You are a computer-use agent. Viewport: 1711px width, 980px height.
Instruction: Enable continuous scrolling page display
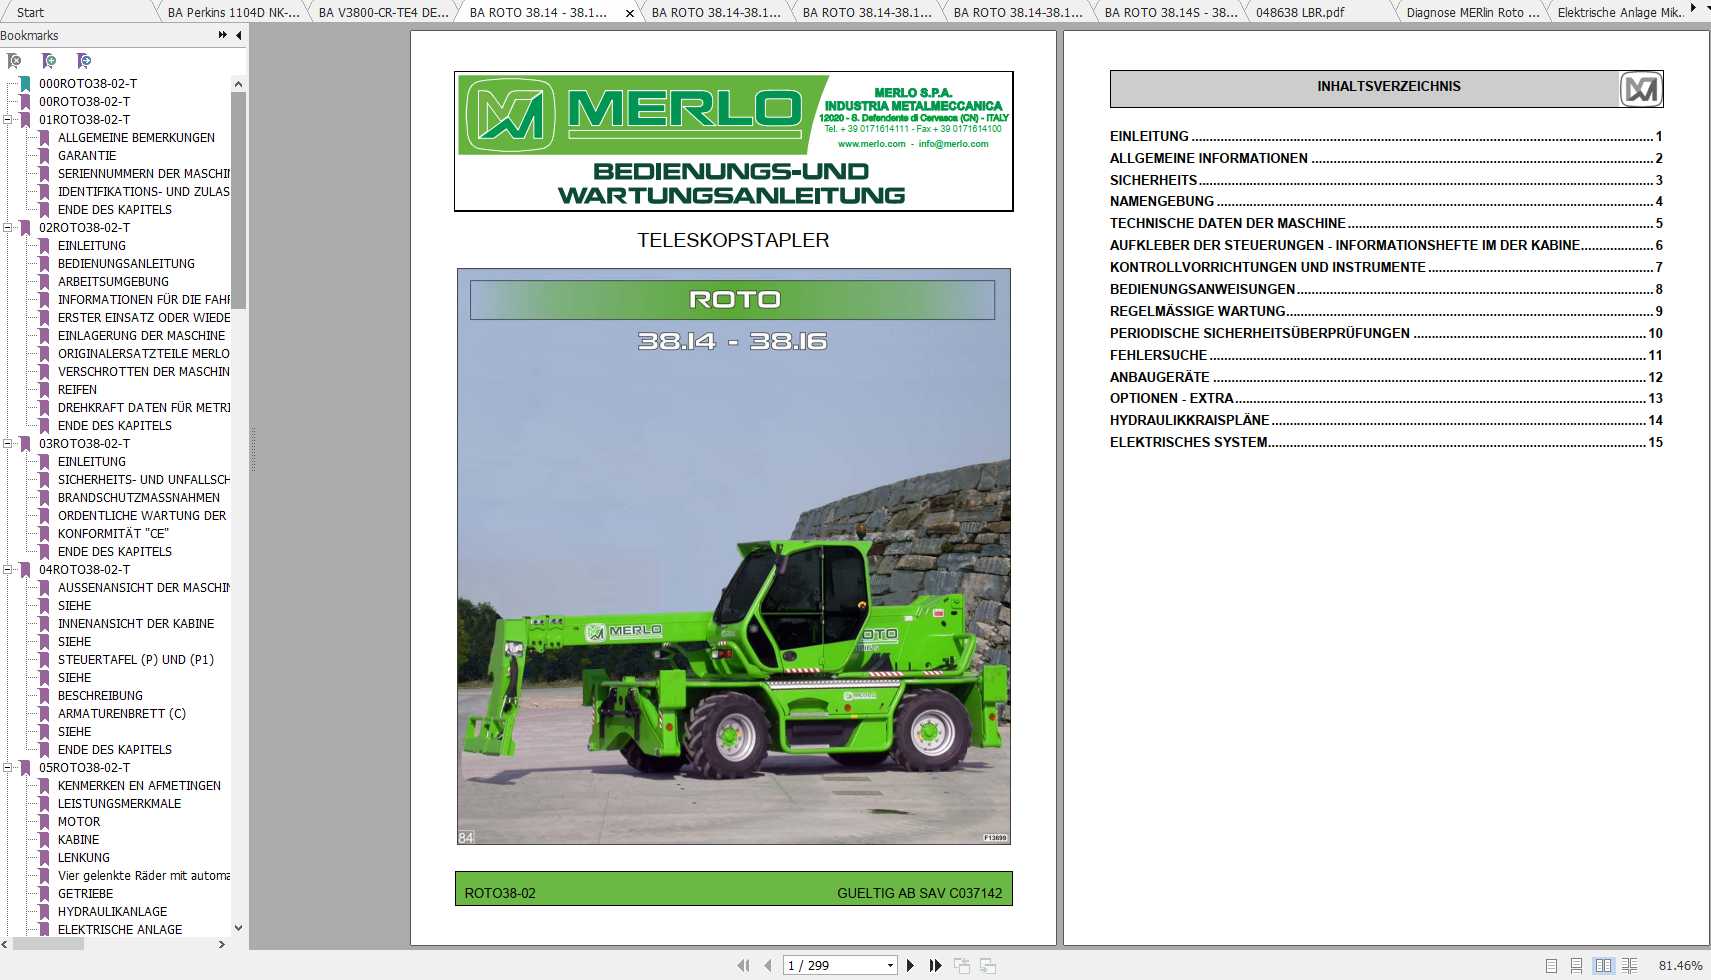point(1577,965)
